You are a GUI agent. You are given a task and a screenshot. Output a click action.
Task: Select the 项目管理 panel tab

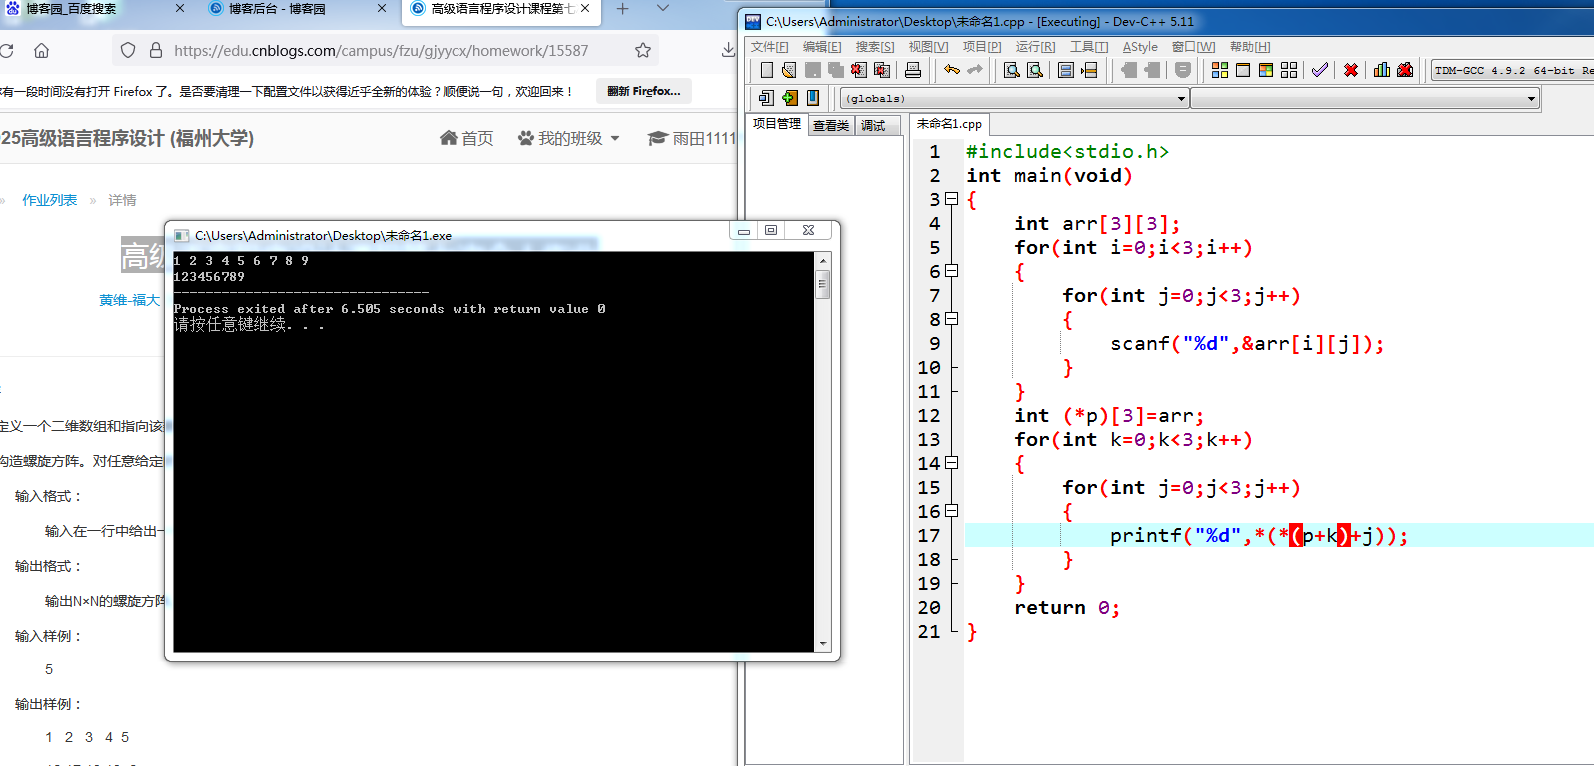[777, 124]
